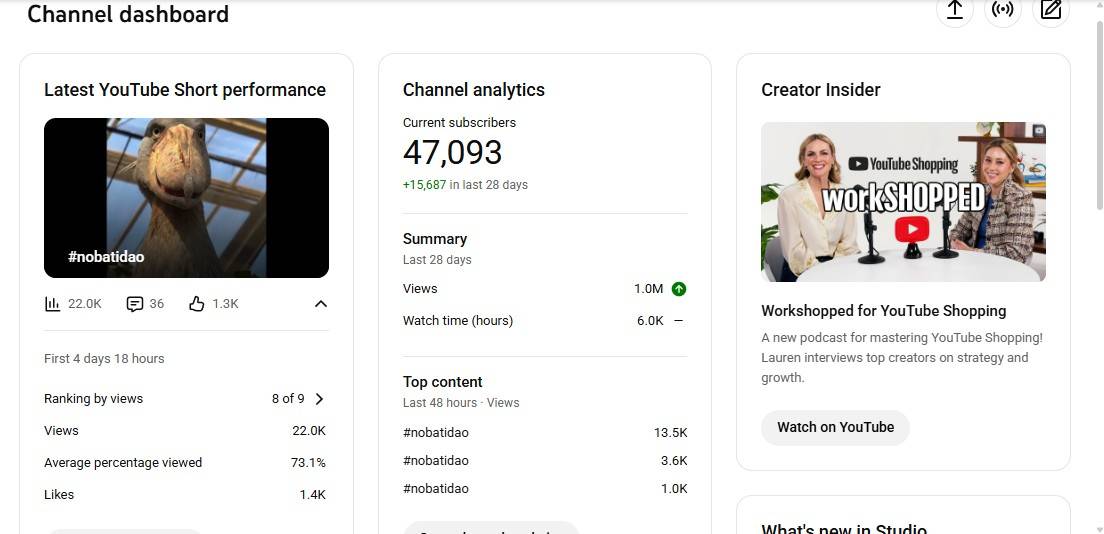Click the bar chart views icon showing 22.0K
The width and height of the screenshot is (1104, 534).
53,304
